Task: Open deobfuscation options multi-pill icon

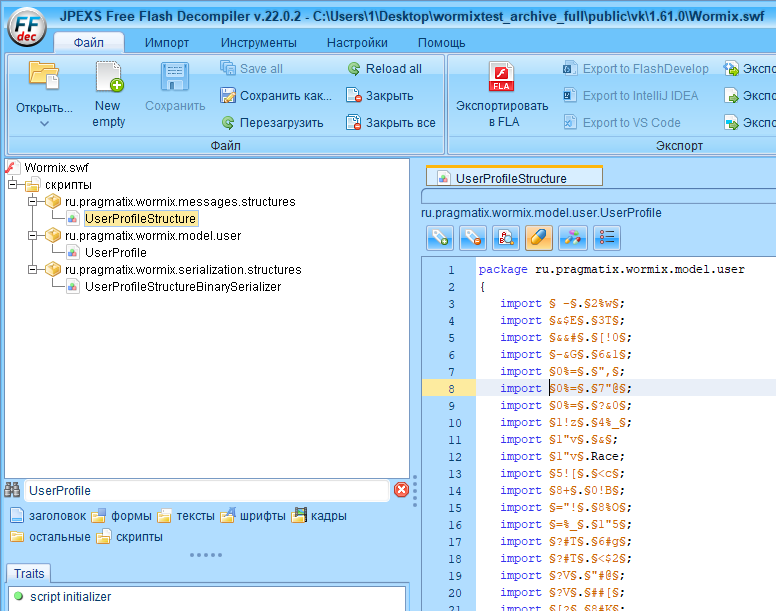Action: (573, 238)
